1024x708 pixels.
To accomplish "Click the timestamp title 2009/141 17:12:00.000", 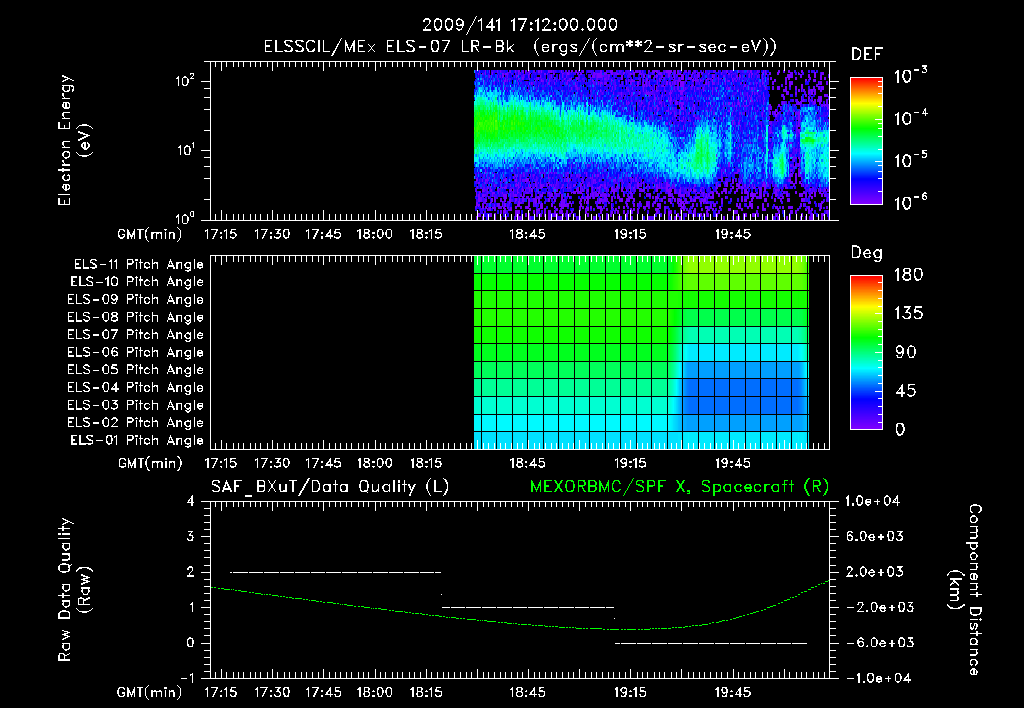I will click(x=519, y=25).
